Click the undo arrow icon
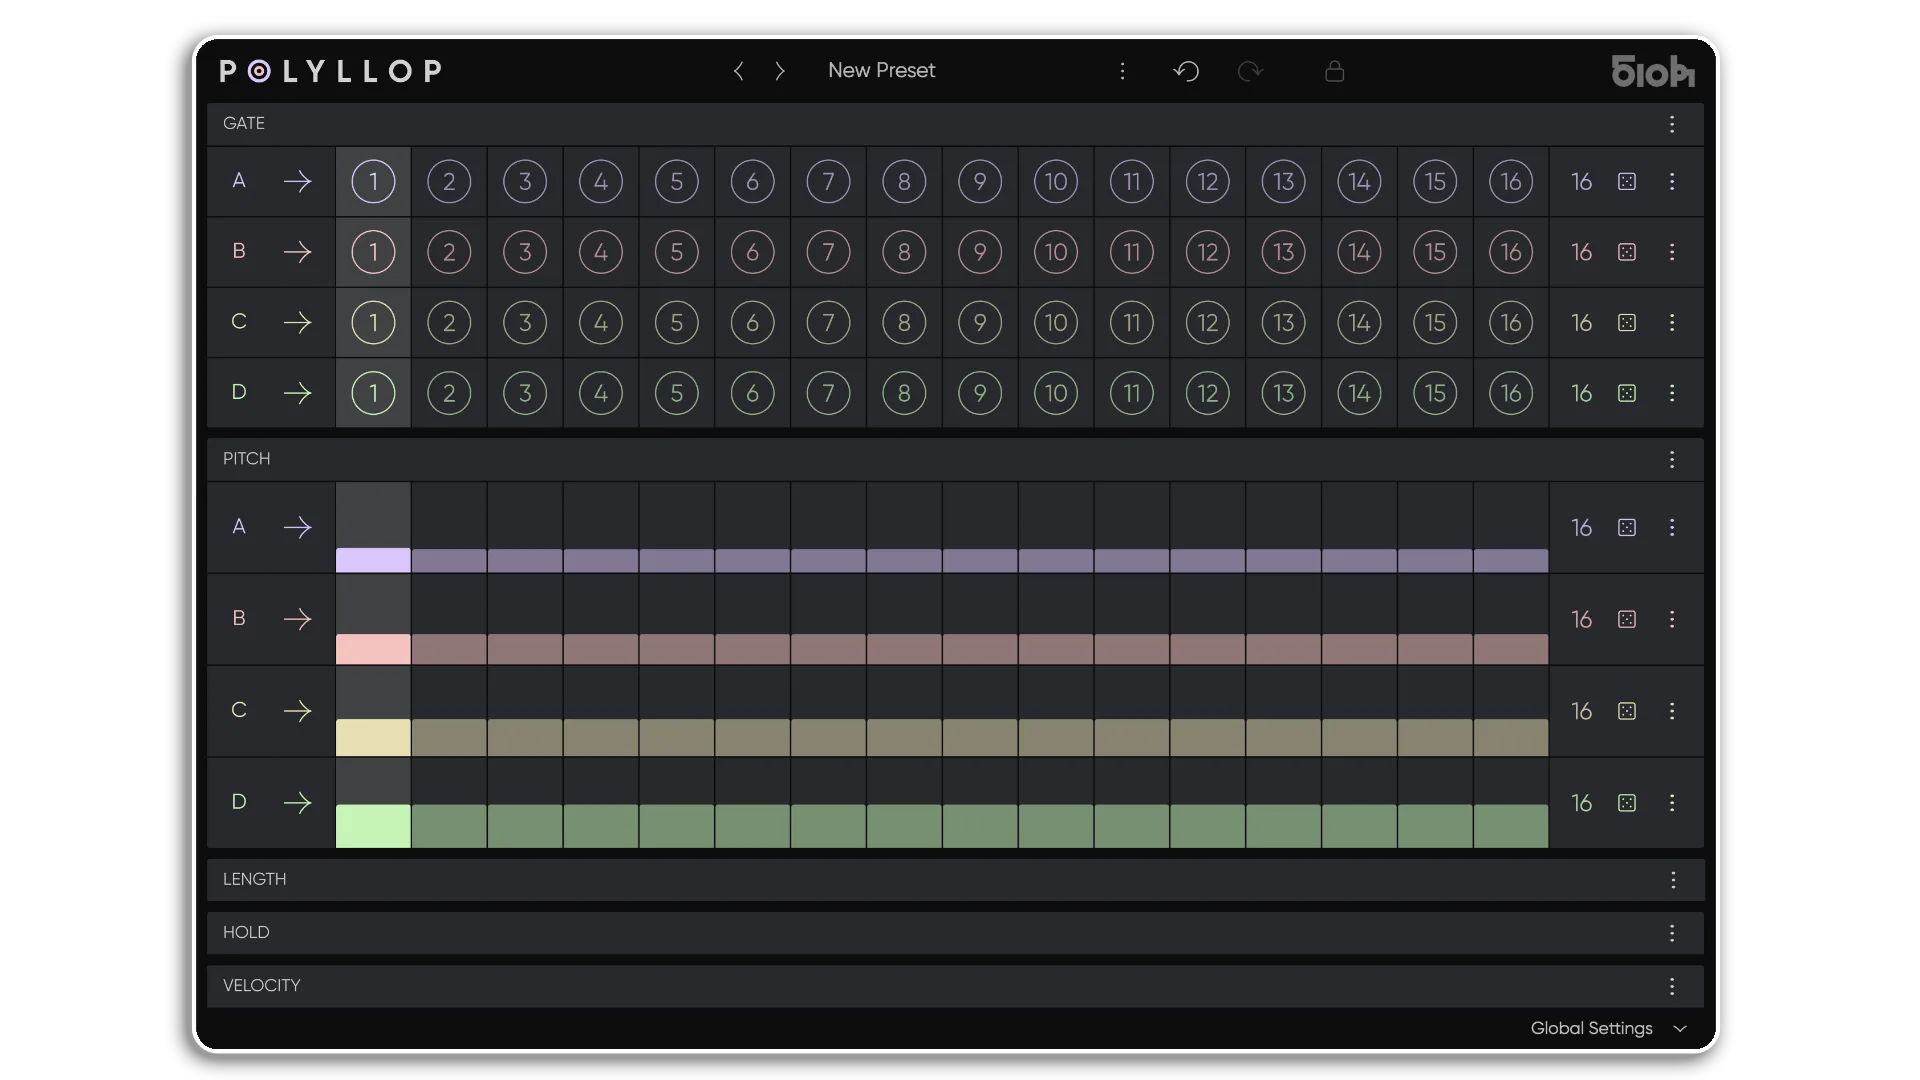The image size is (1920, 1080). pyautogui.click(x=1186, y=71)
